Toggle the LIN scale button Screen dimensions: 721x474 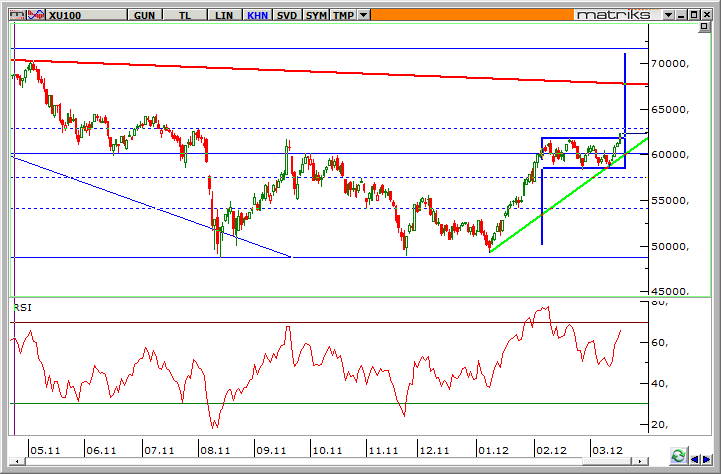(x=224, y=15)
